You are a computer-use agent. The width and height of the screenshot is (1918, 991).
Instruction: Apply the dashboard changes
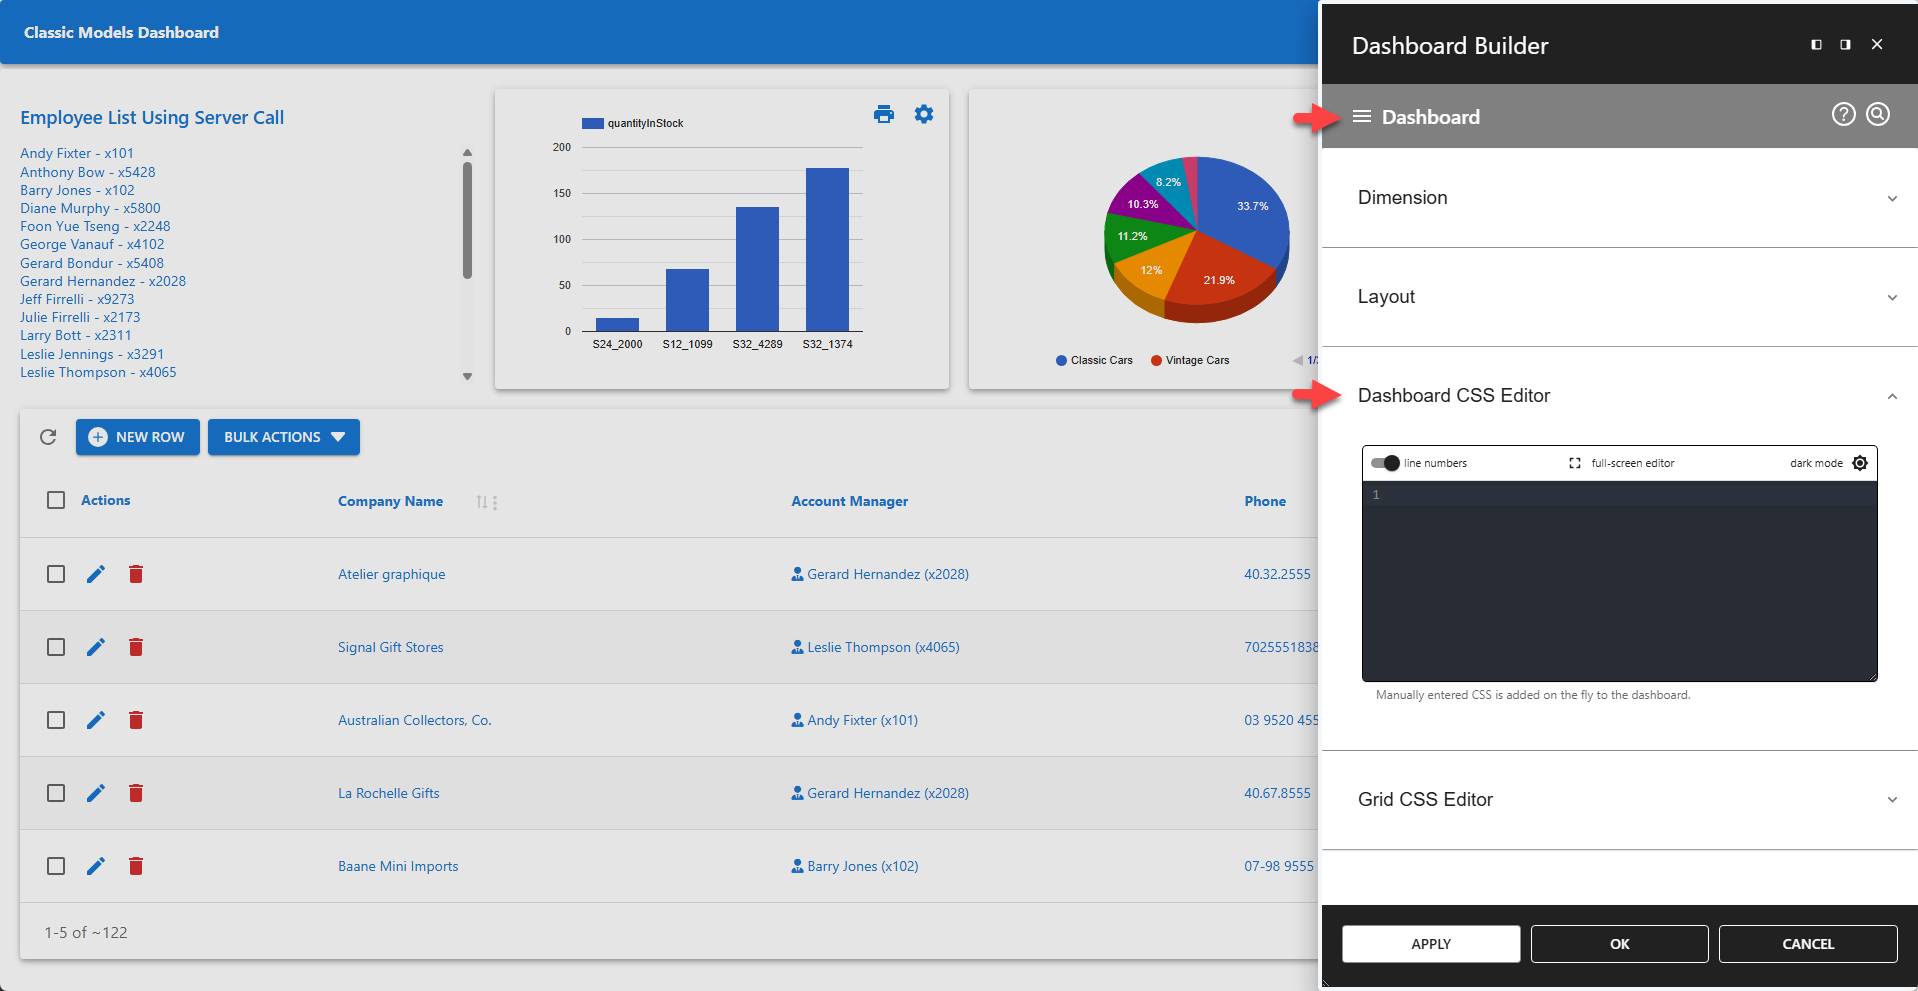1430,943
